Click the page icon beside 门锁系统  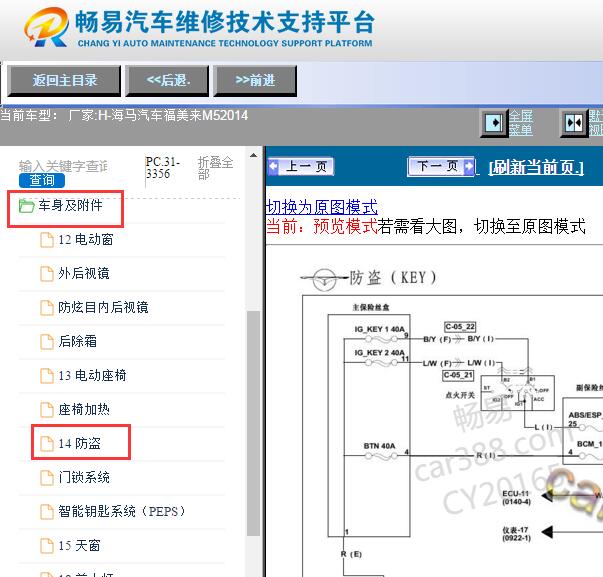click(47, 478)
